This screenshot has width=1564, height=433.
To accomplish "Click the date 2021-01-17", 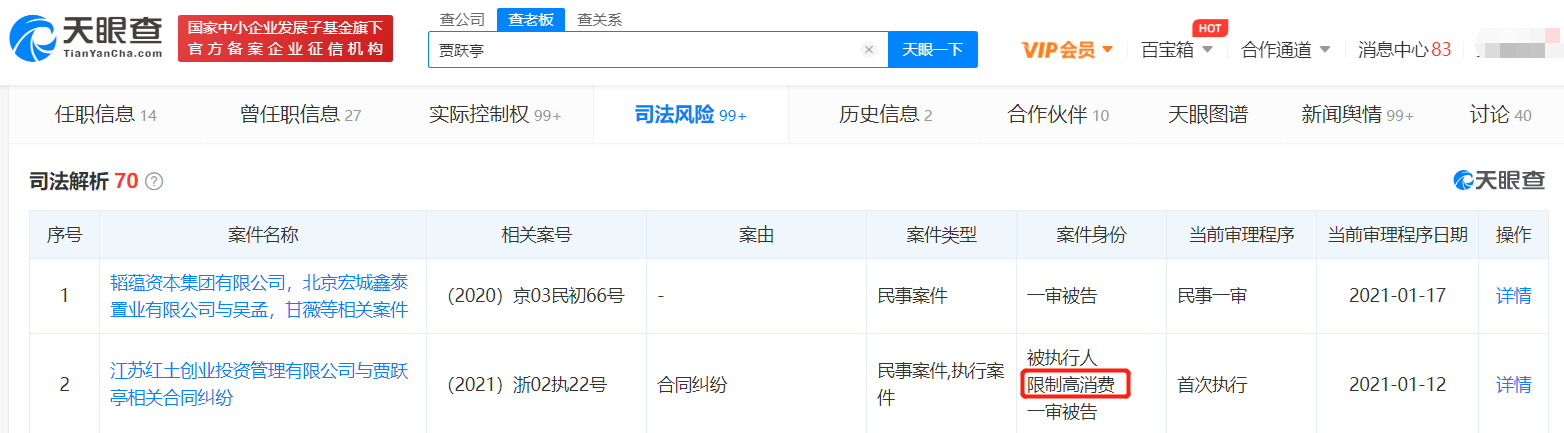I will [1398, 296].
